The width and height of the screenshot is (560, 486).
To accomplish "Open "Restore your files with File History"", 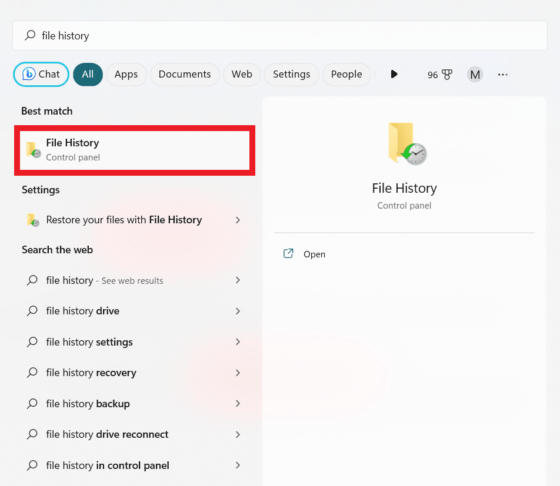I will click(124, 220).
